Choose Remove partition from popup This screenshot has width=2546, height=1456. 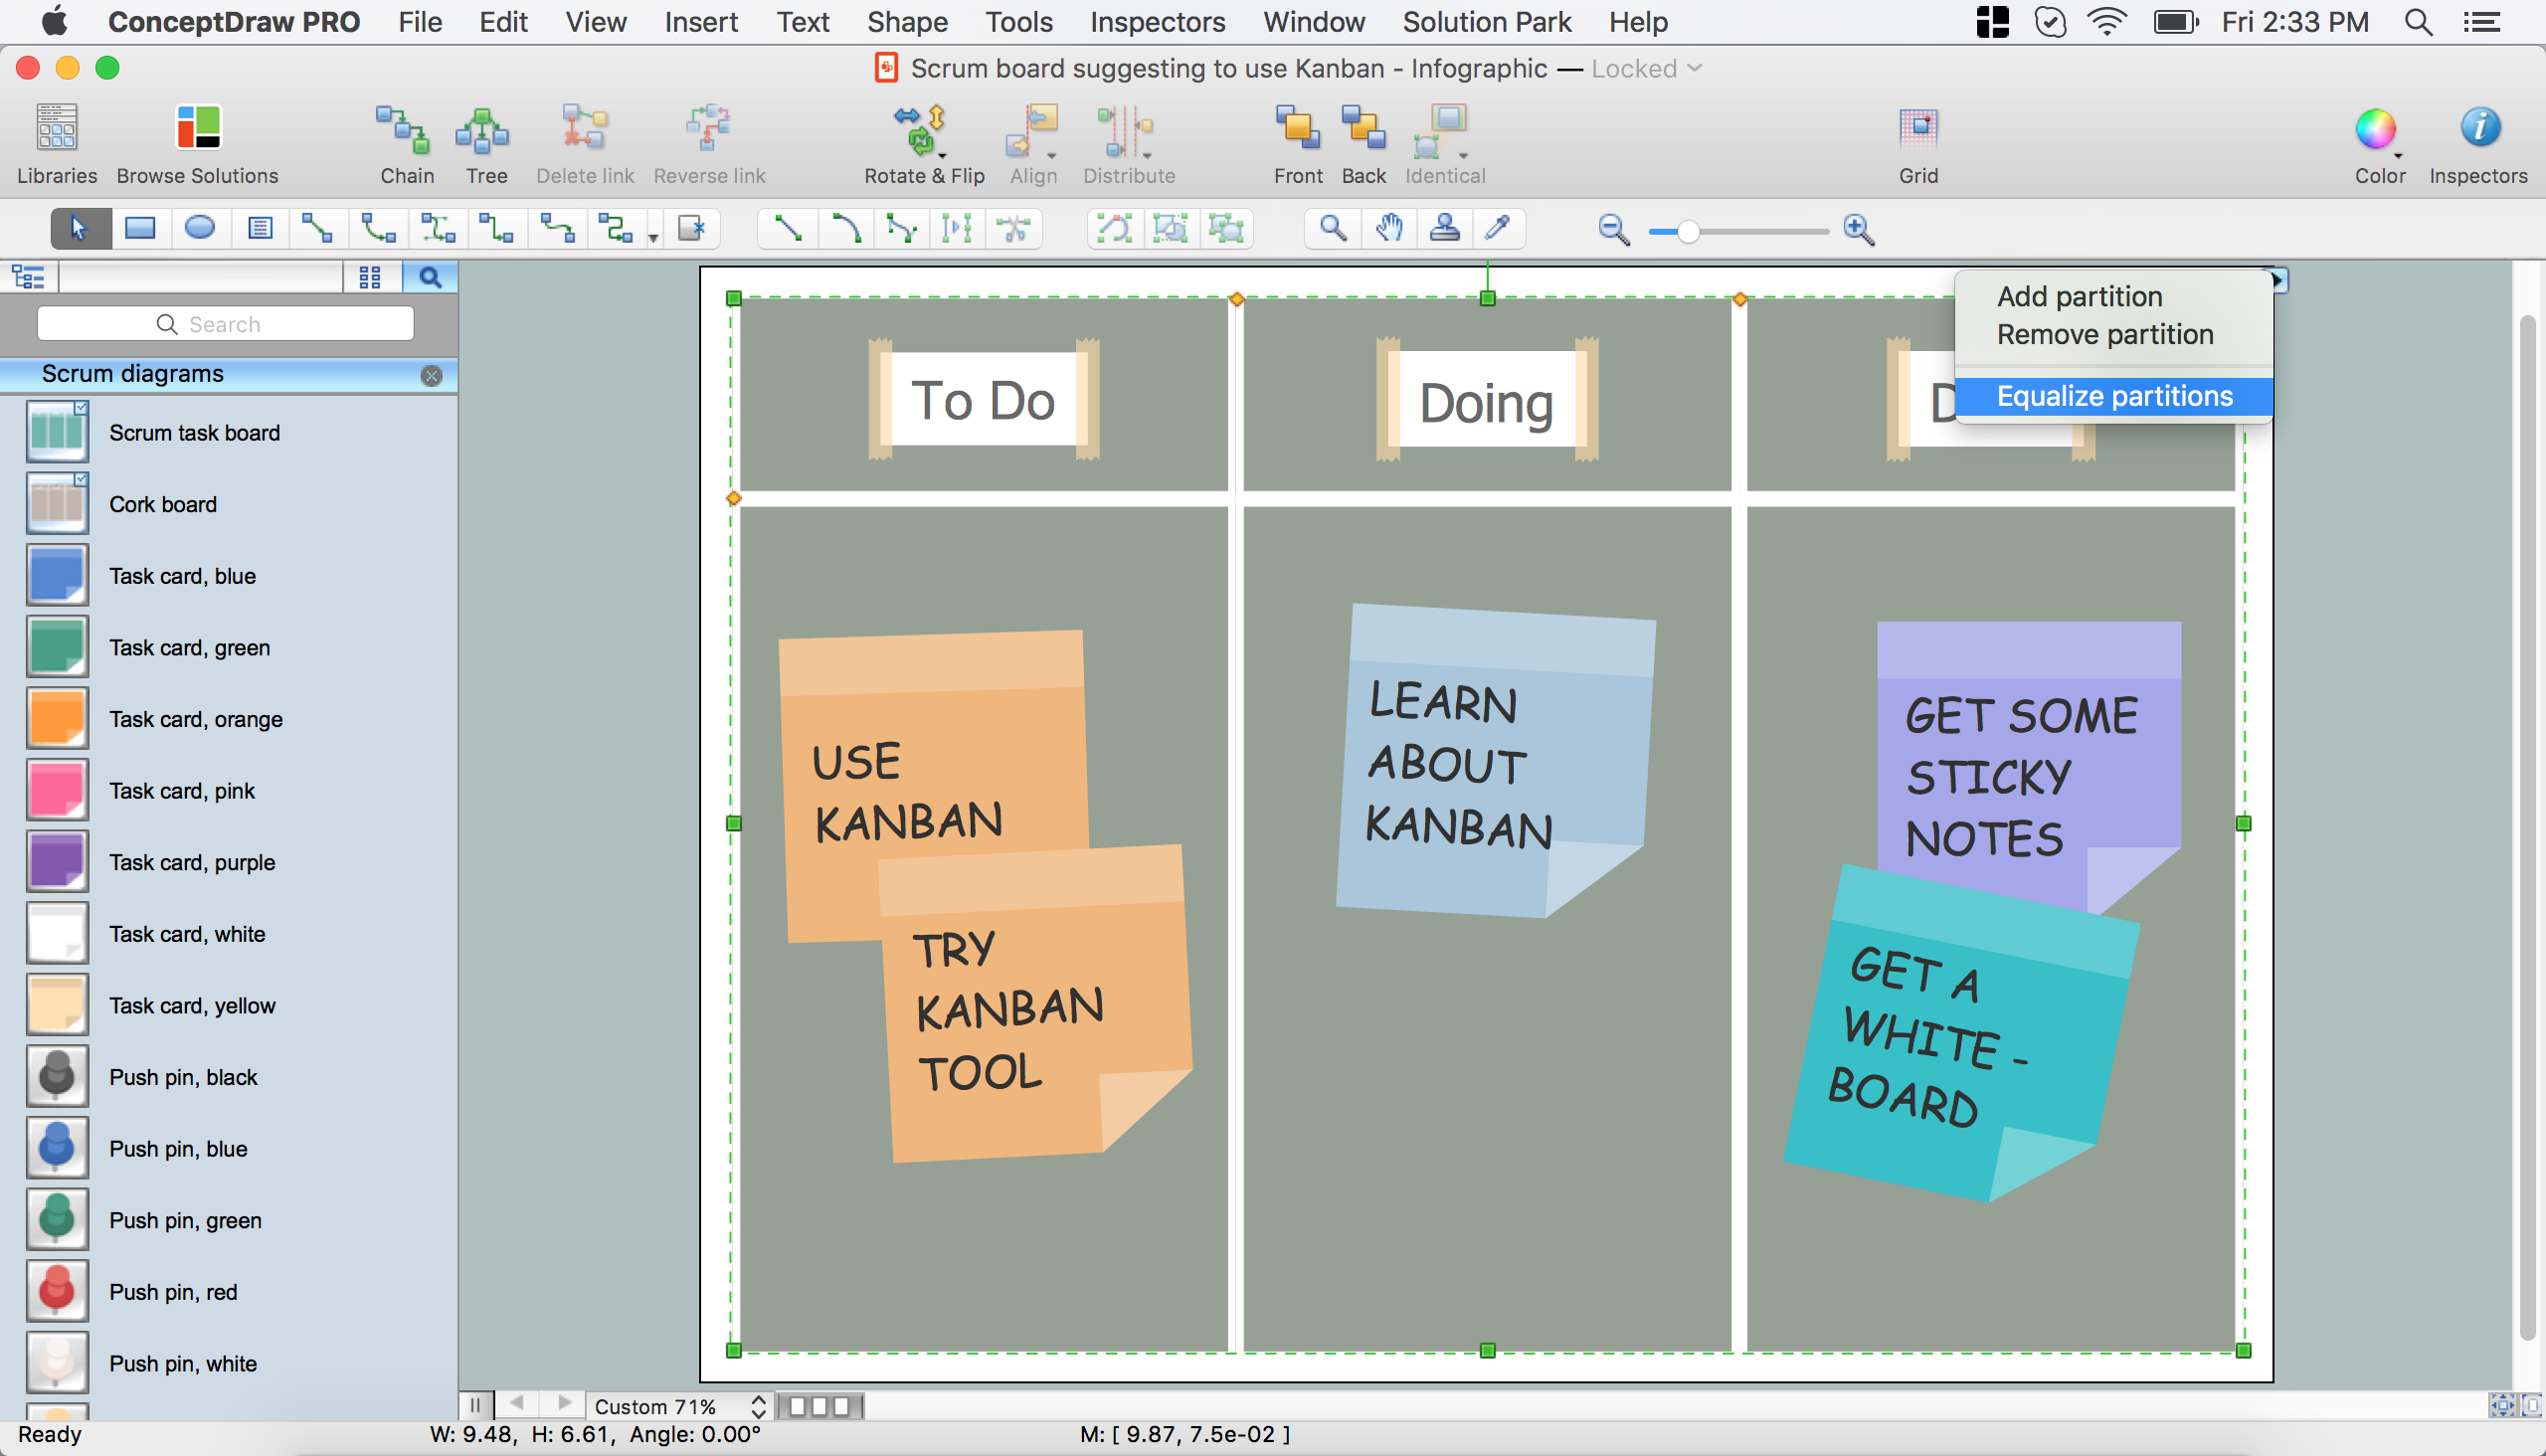pos(2113,334)
